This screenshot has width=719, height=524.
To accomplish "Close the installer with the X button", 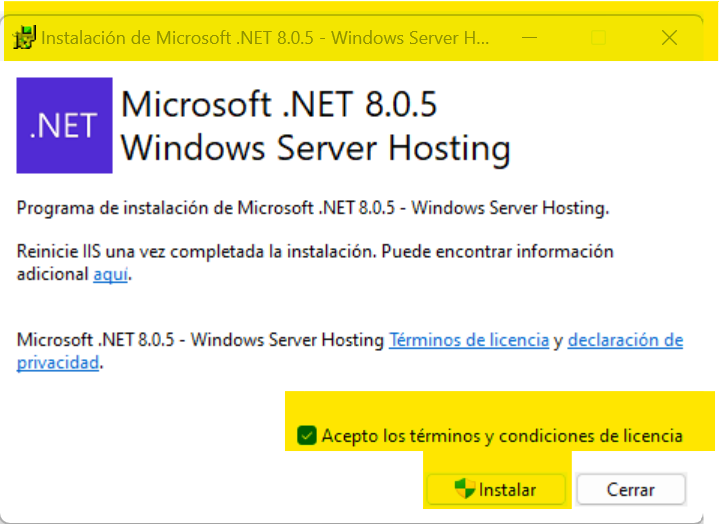I will click(x=669, y=38).
